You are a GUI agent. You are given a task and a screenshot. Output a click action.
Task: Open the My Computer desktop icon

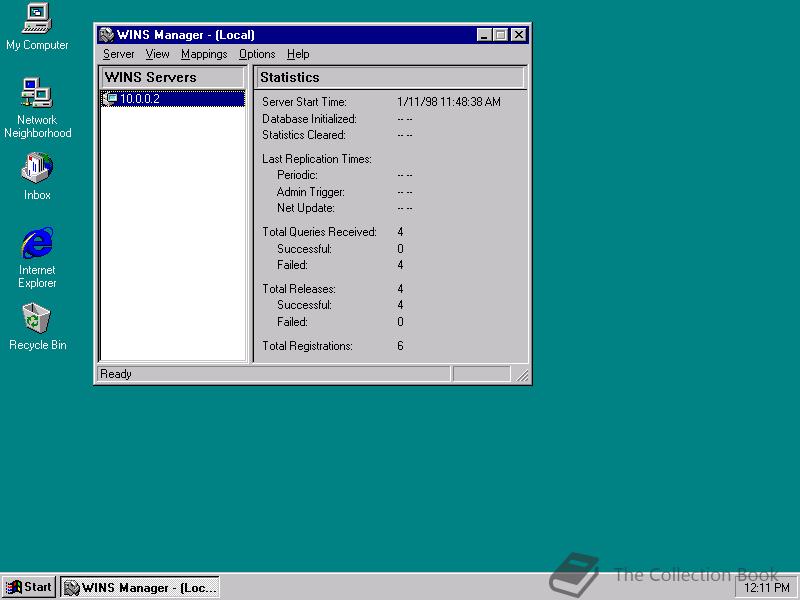(x=37, y=27)
